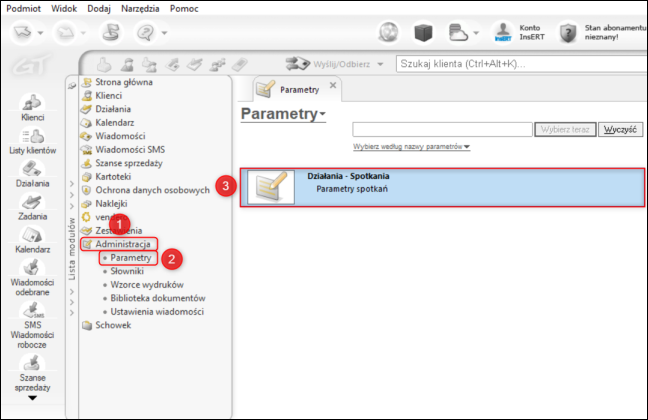Screen dimensions: 648x420
Task: Open Wiadomości odebrane shortcut
Action: pos(32,278)
